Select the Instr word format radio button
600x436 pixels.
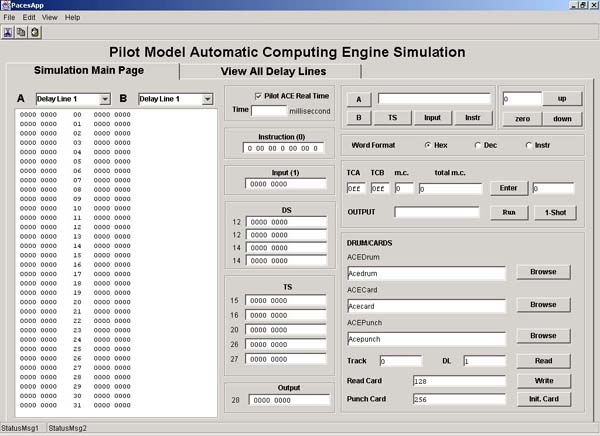[x=530, y=145]
